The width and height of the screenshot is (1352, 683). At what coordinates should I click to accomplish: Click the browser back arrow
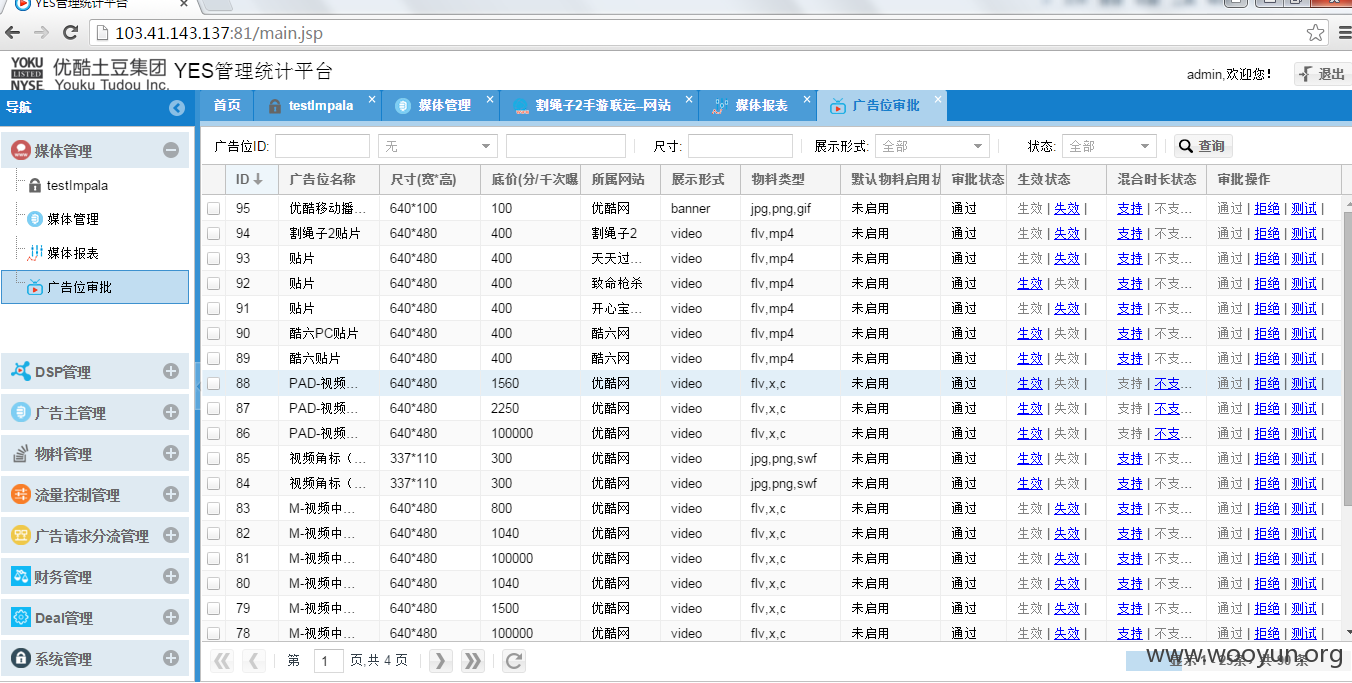tap(13, 33)
